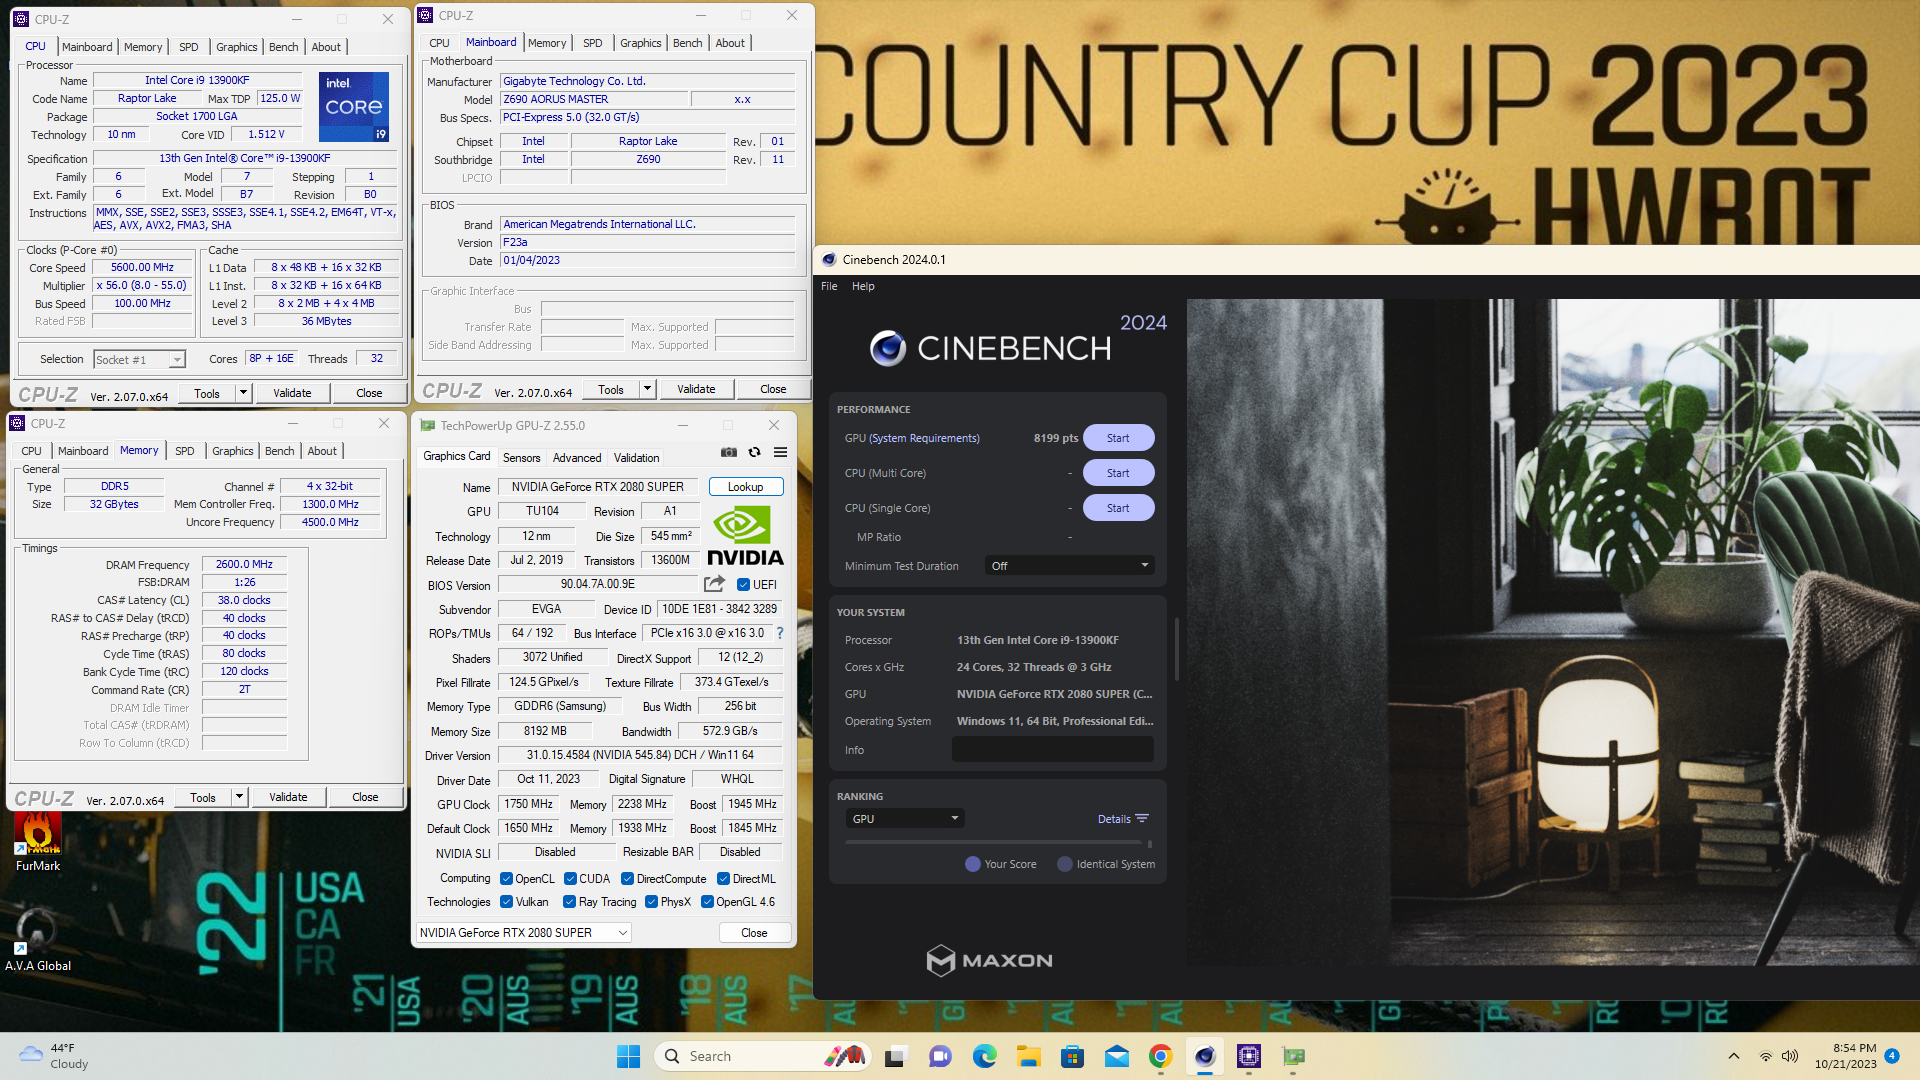This screenshot has height=1080, width=1920.
Task: Toggle the CUDA checkbox
Action: (x=570, y=879)
